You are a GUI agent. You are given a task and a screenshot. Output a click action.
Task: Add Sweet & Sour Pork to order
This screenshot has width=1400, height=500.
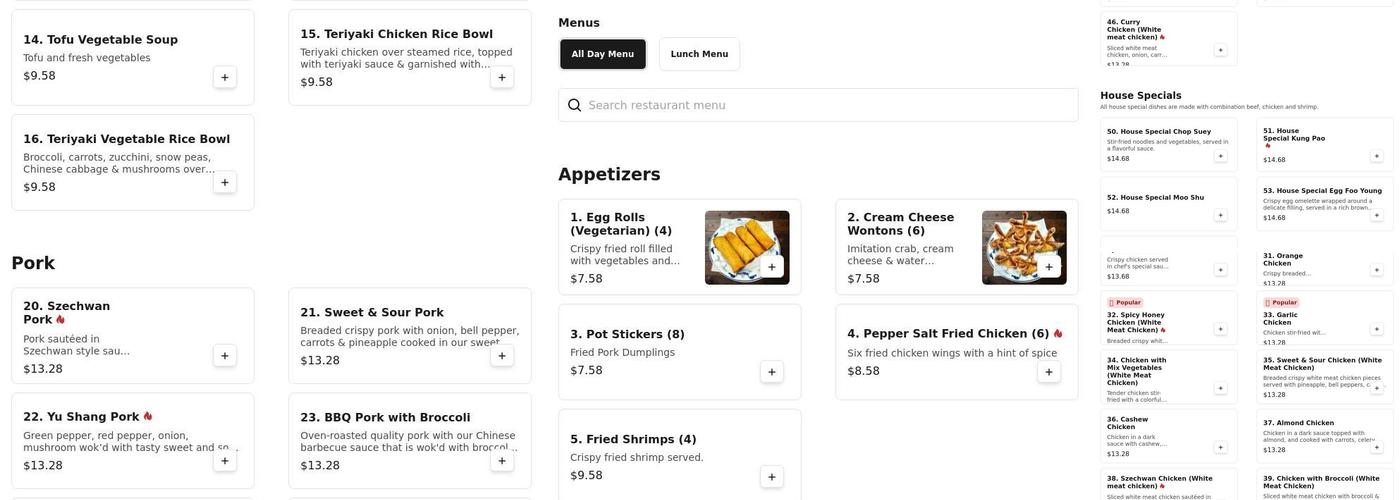pos(502,356)
